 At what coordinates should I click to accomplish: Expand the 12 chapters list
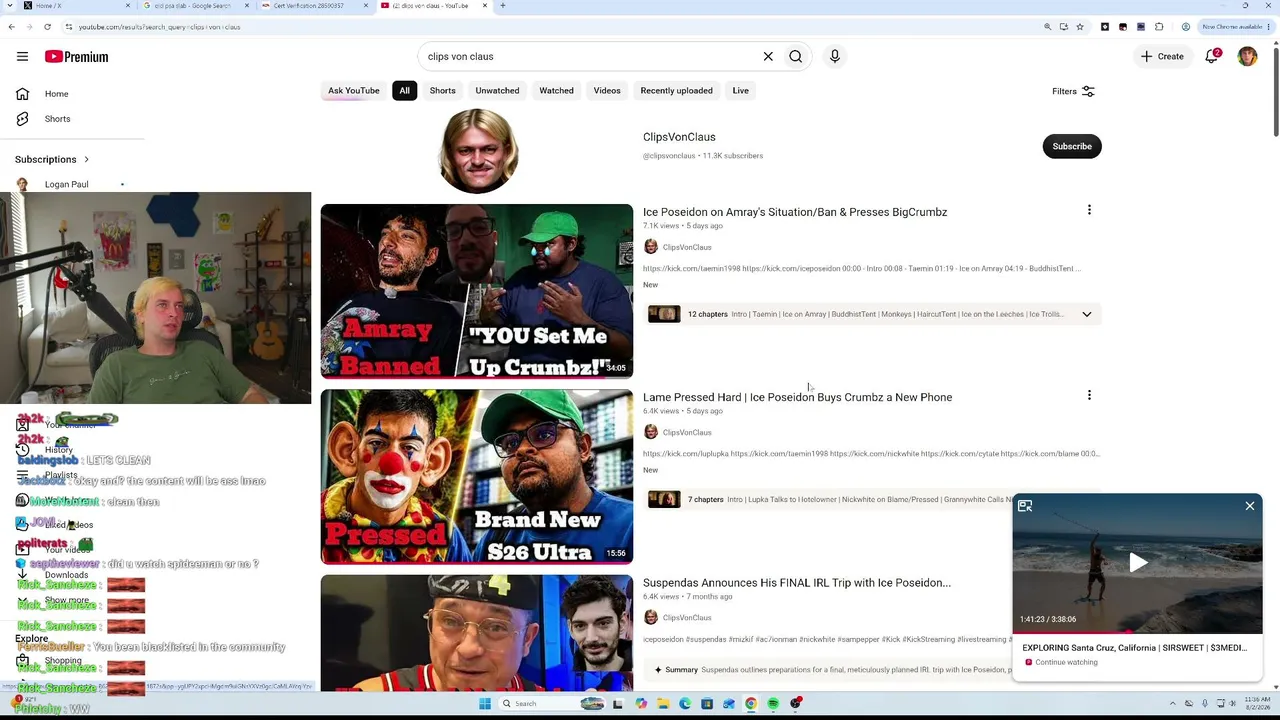(1087, 314)
